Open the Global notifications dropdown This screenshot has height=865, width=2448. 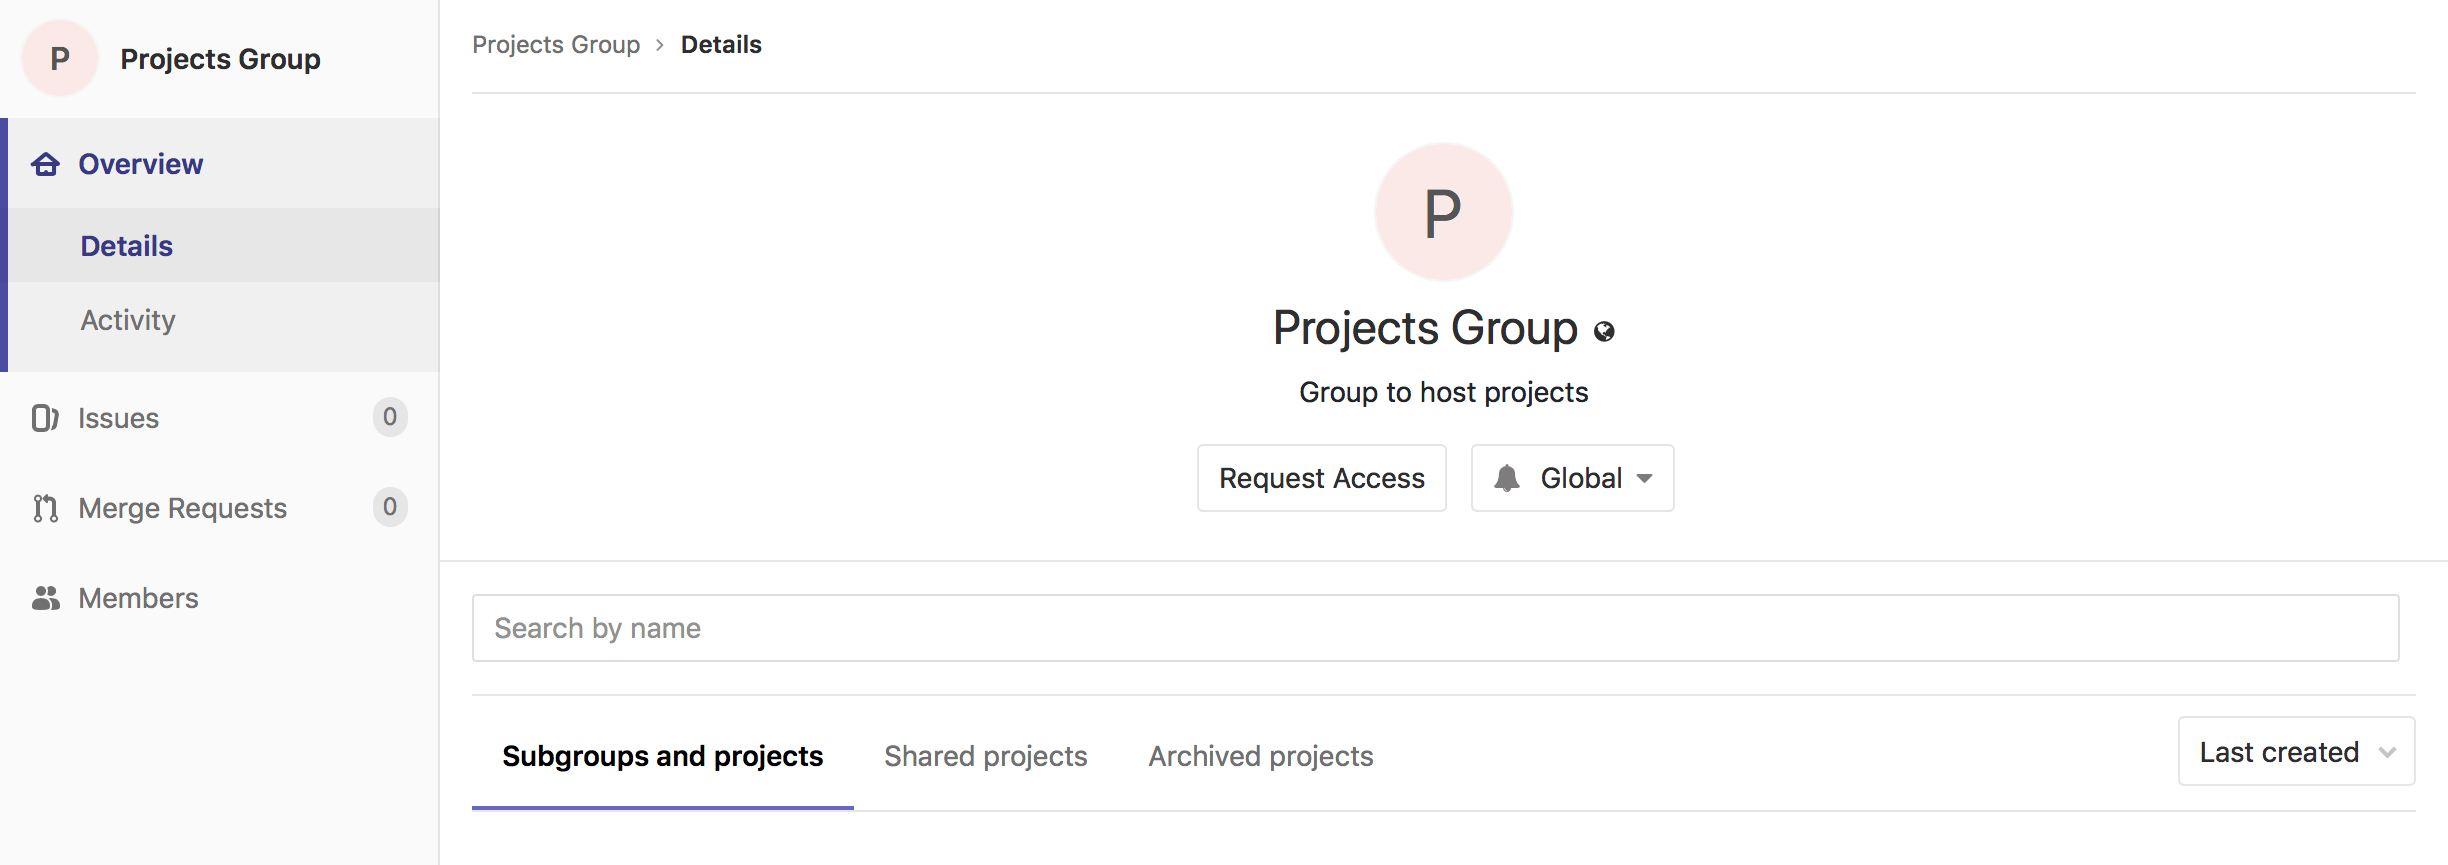point(1571,478)
